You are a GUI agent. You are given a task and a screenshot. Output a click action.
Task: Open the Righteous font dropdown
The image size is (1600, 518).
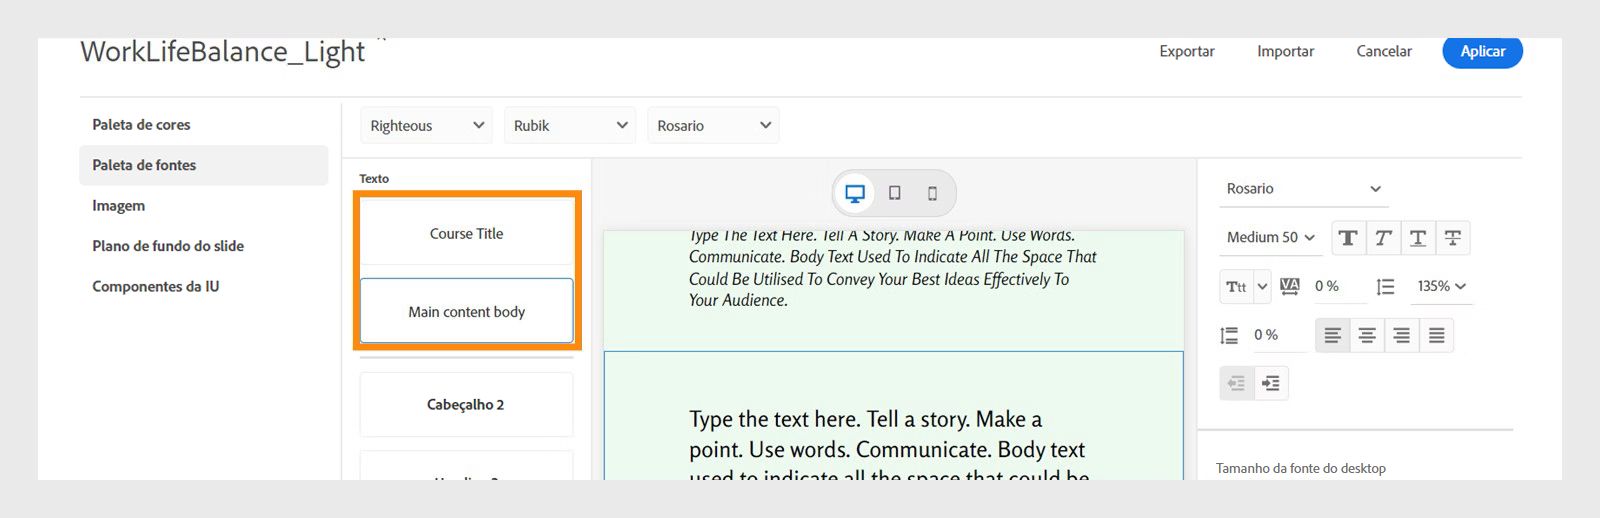426,126
